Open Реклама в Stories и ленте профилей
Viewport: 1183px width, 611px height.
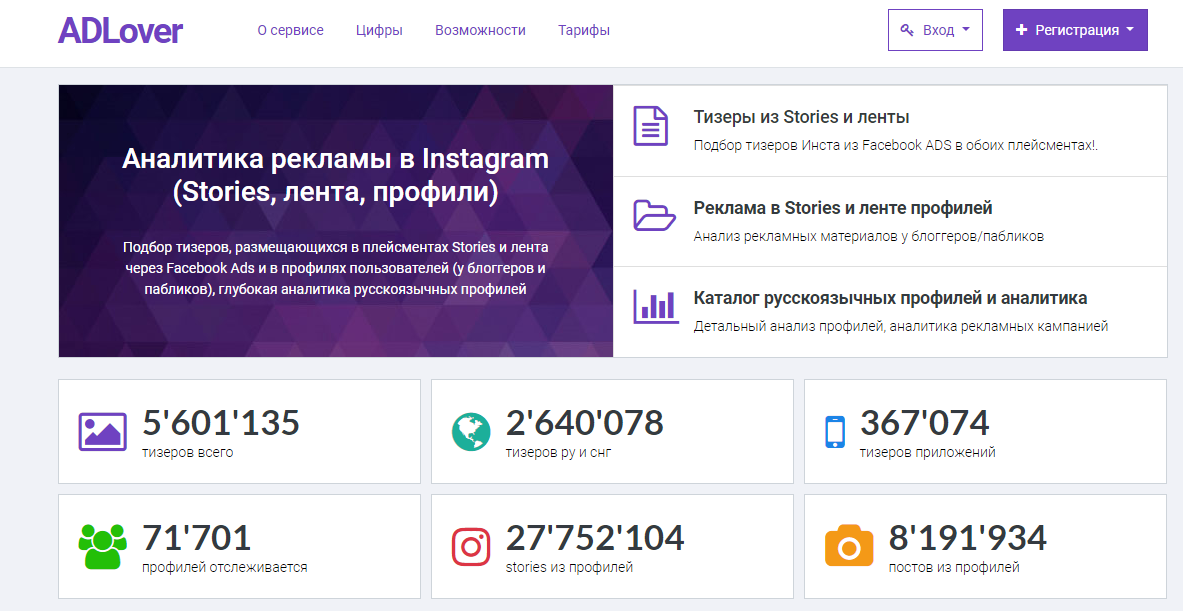843,207
